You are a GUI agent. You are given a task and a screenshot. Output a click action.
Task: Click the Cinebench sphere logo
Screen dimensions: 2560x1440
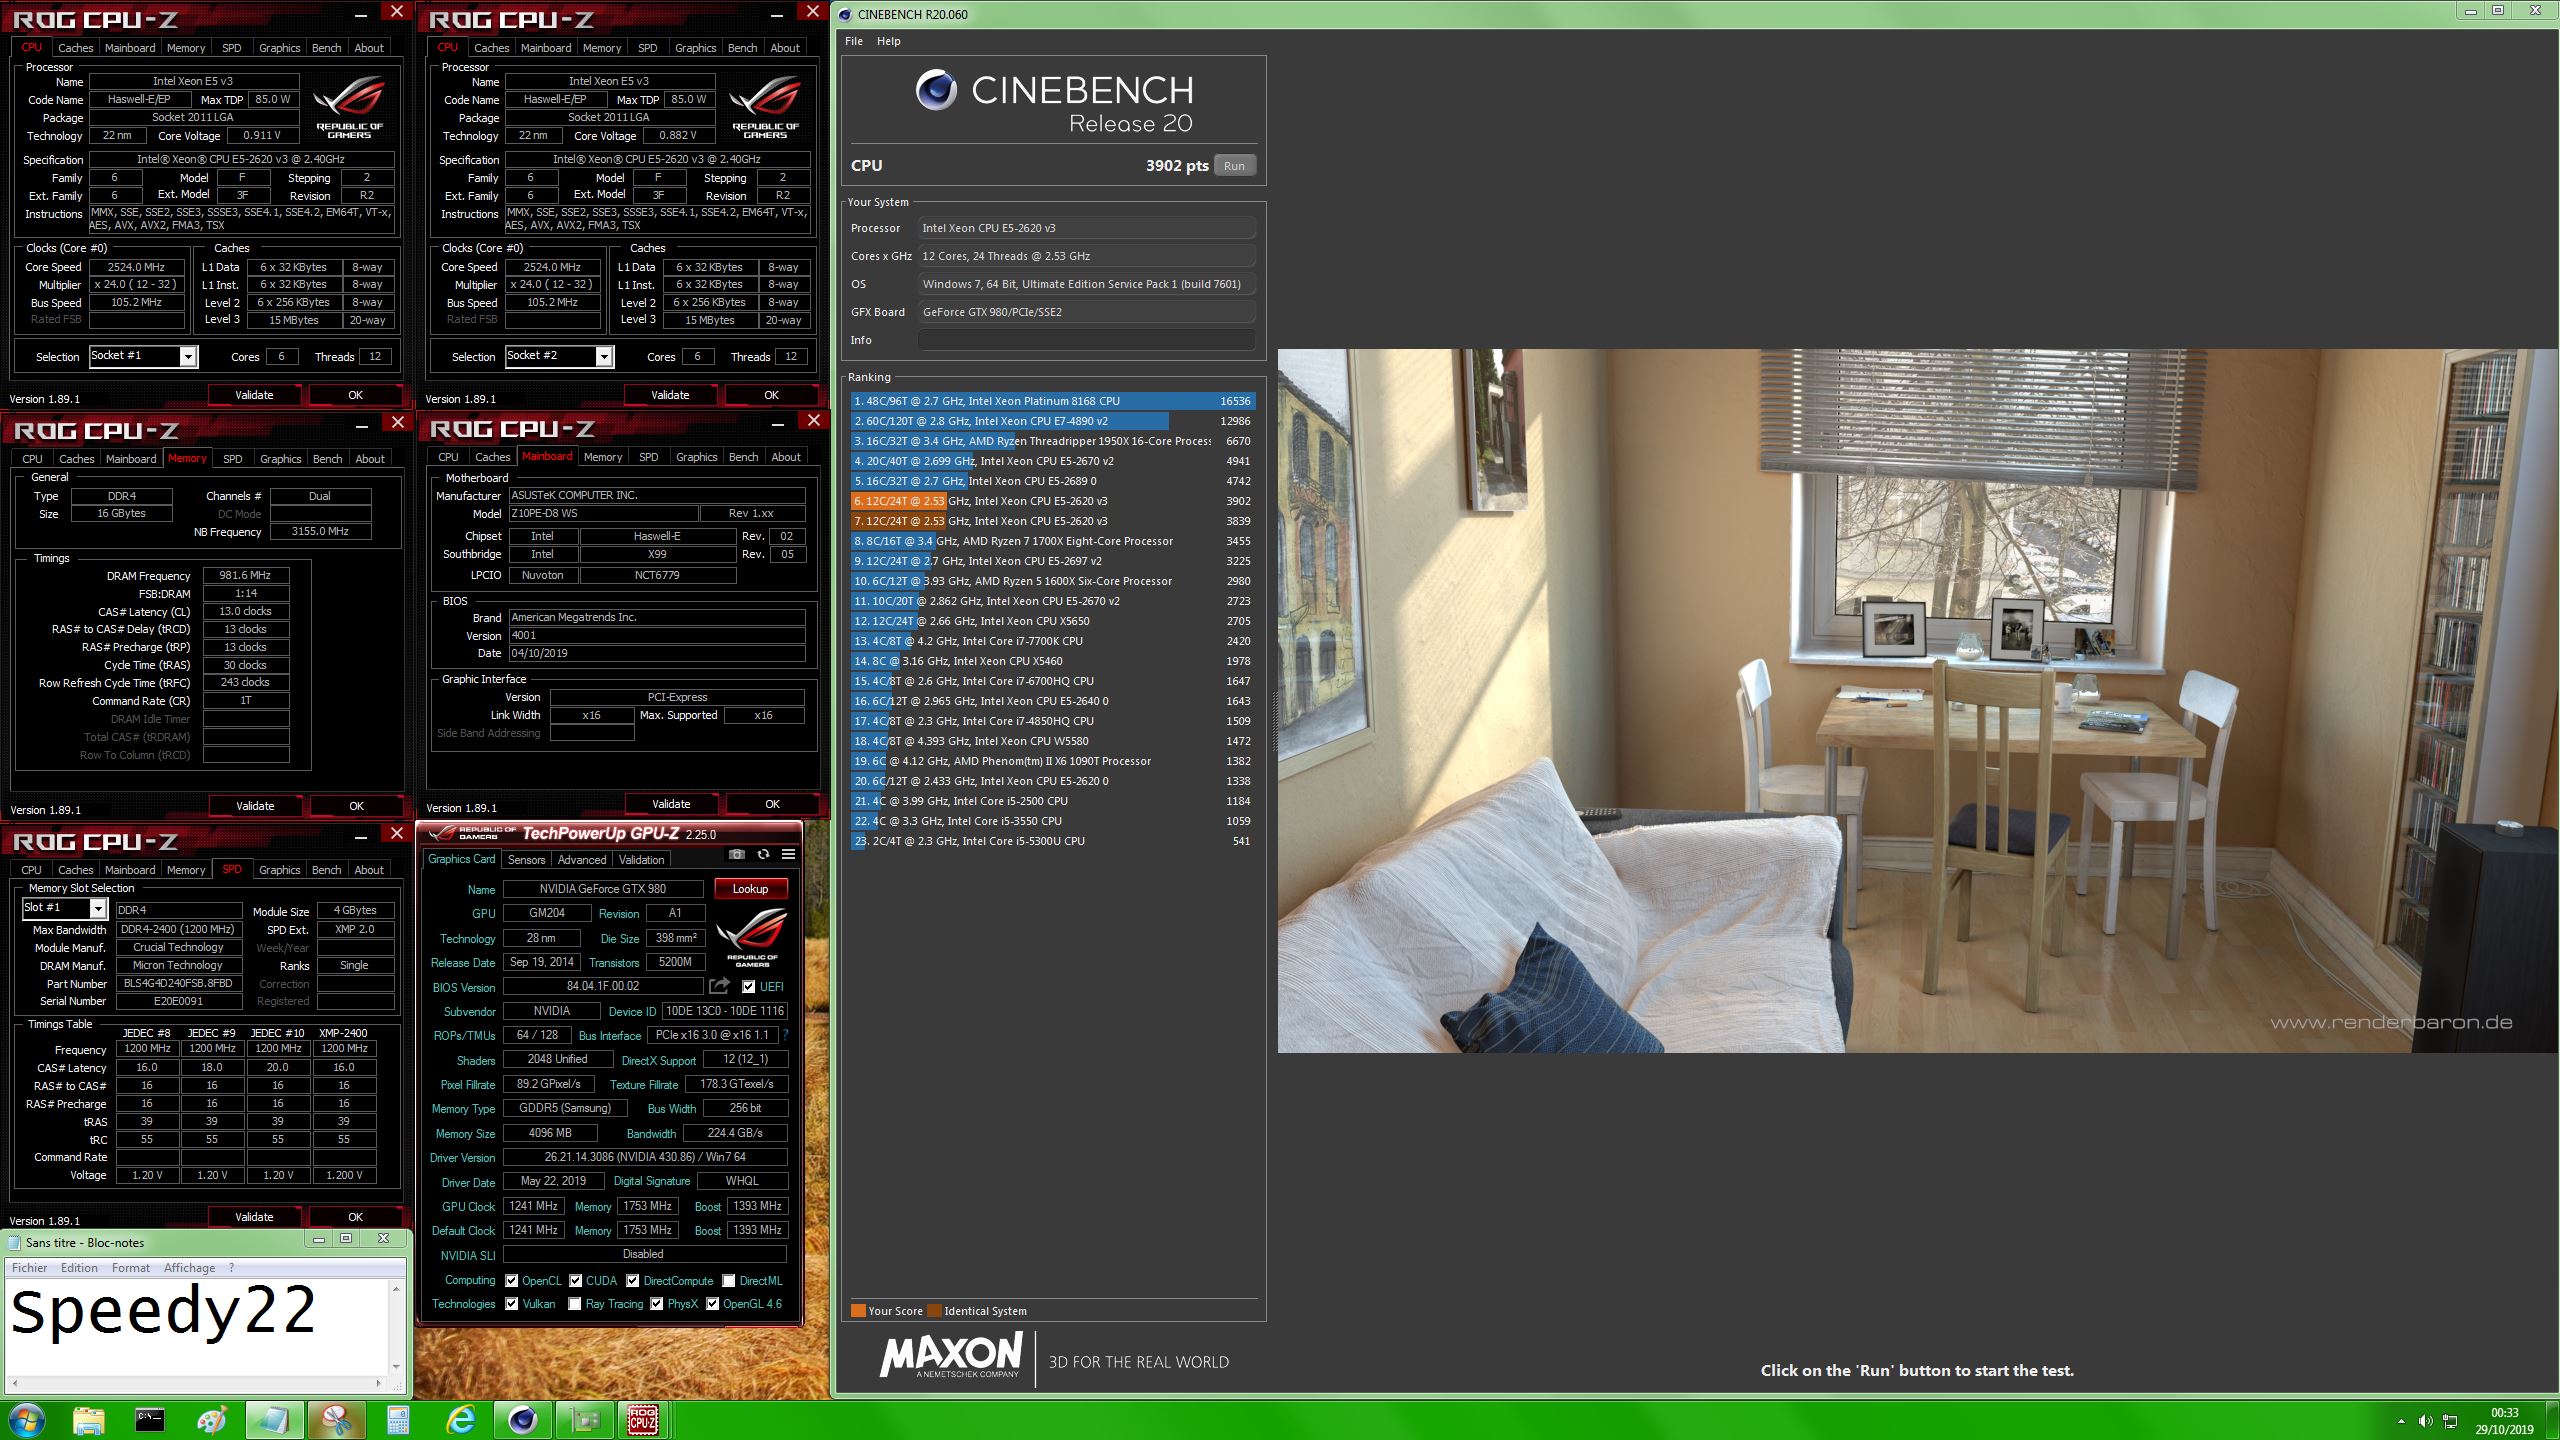coord(936,91)
